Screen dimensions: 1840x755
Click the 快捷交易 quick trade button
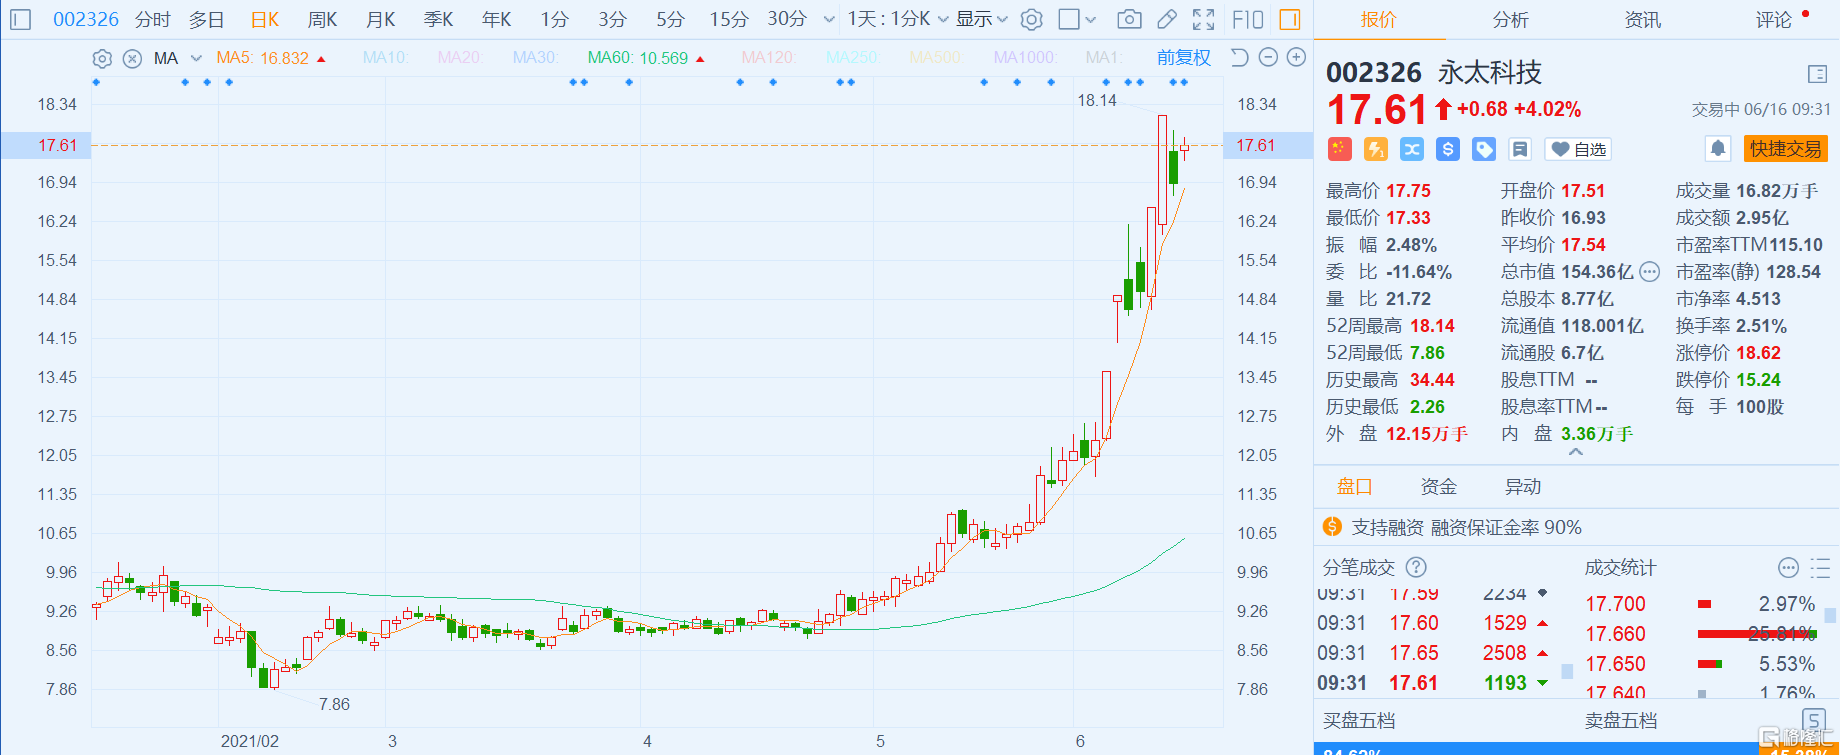click(x=1785, y=149)
